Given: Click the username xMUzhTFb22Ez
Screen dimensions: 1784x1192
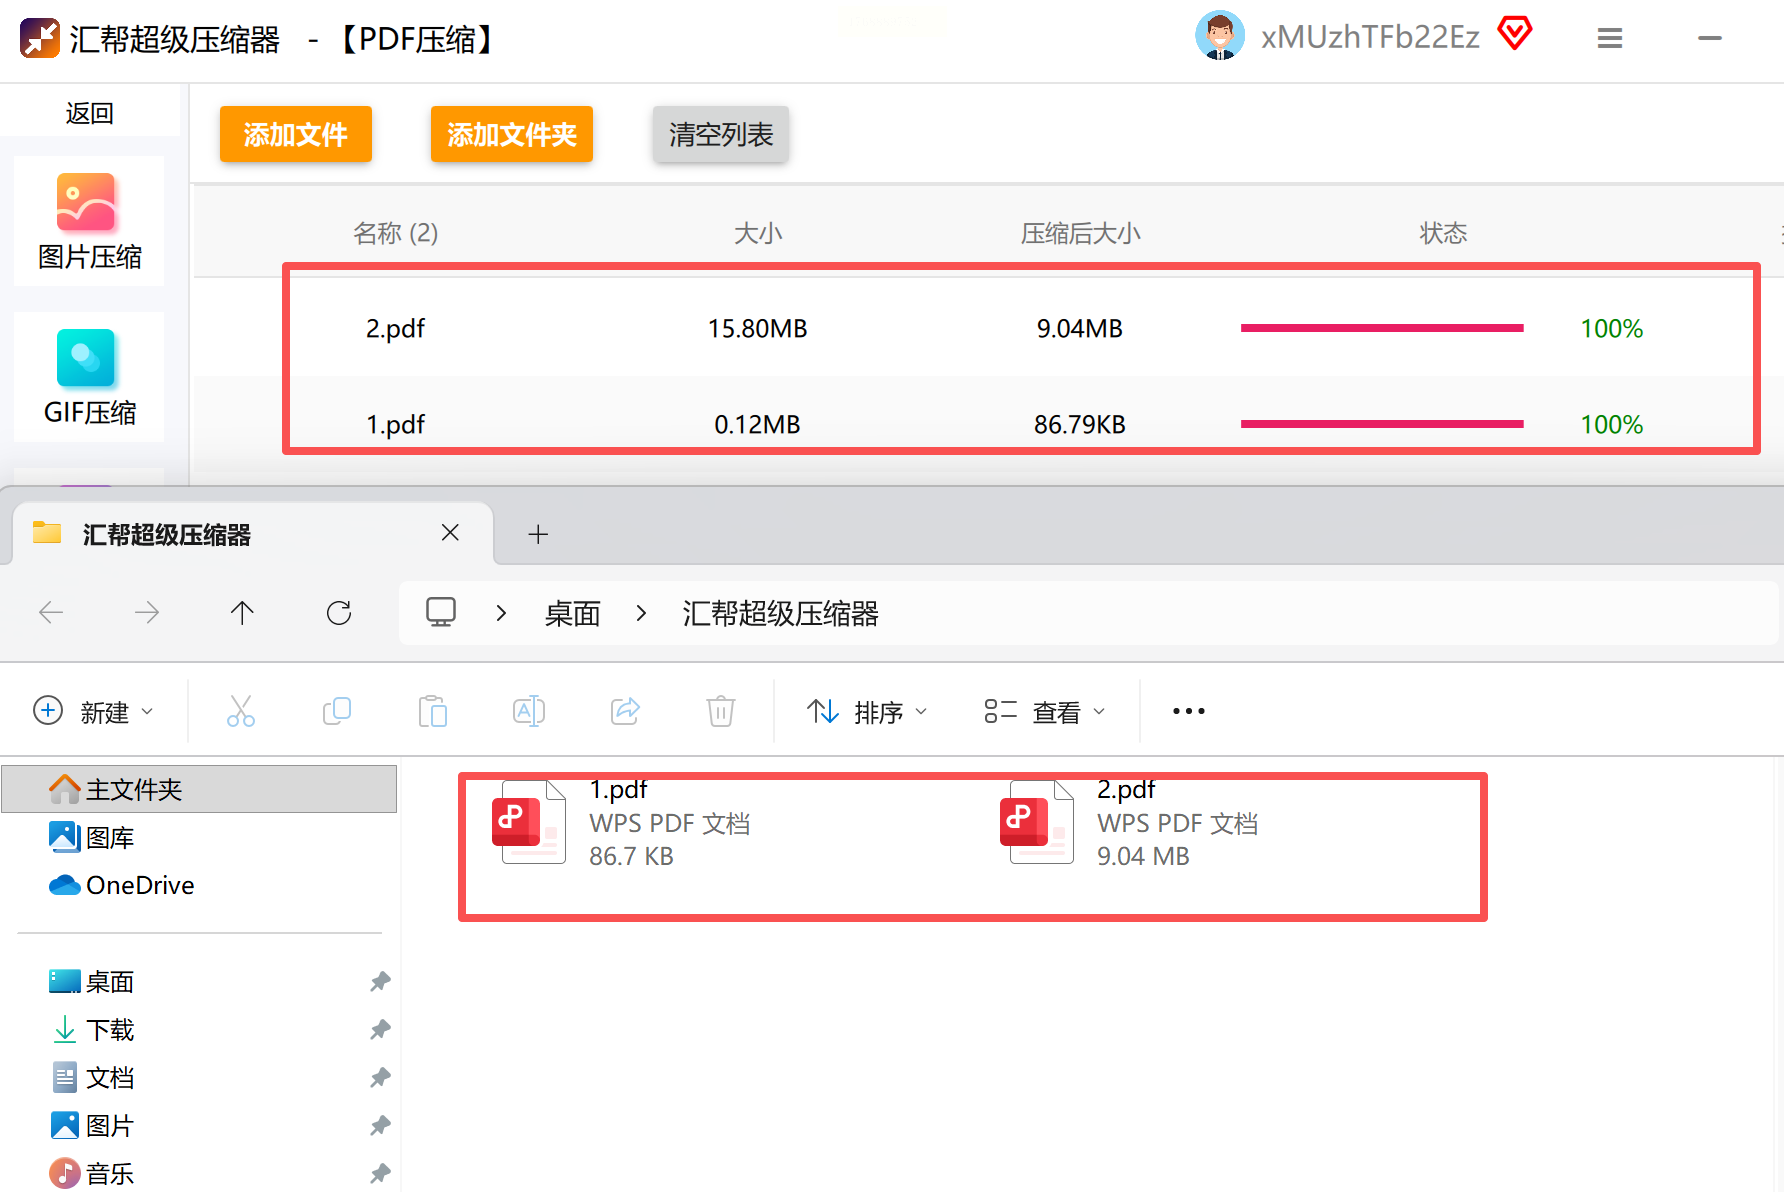Looking at the screenshot, I should pyautogui.click(x=1370, y=37).
